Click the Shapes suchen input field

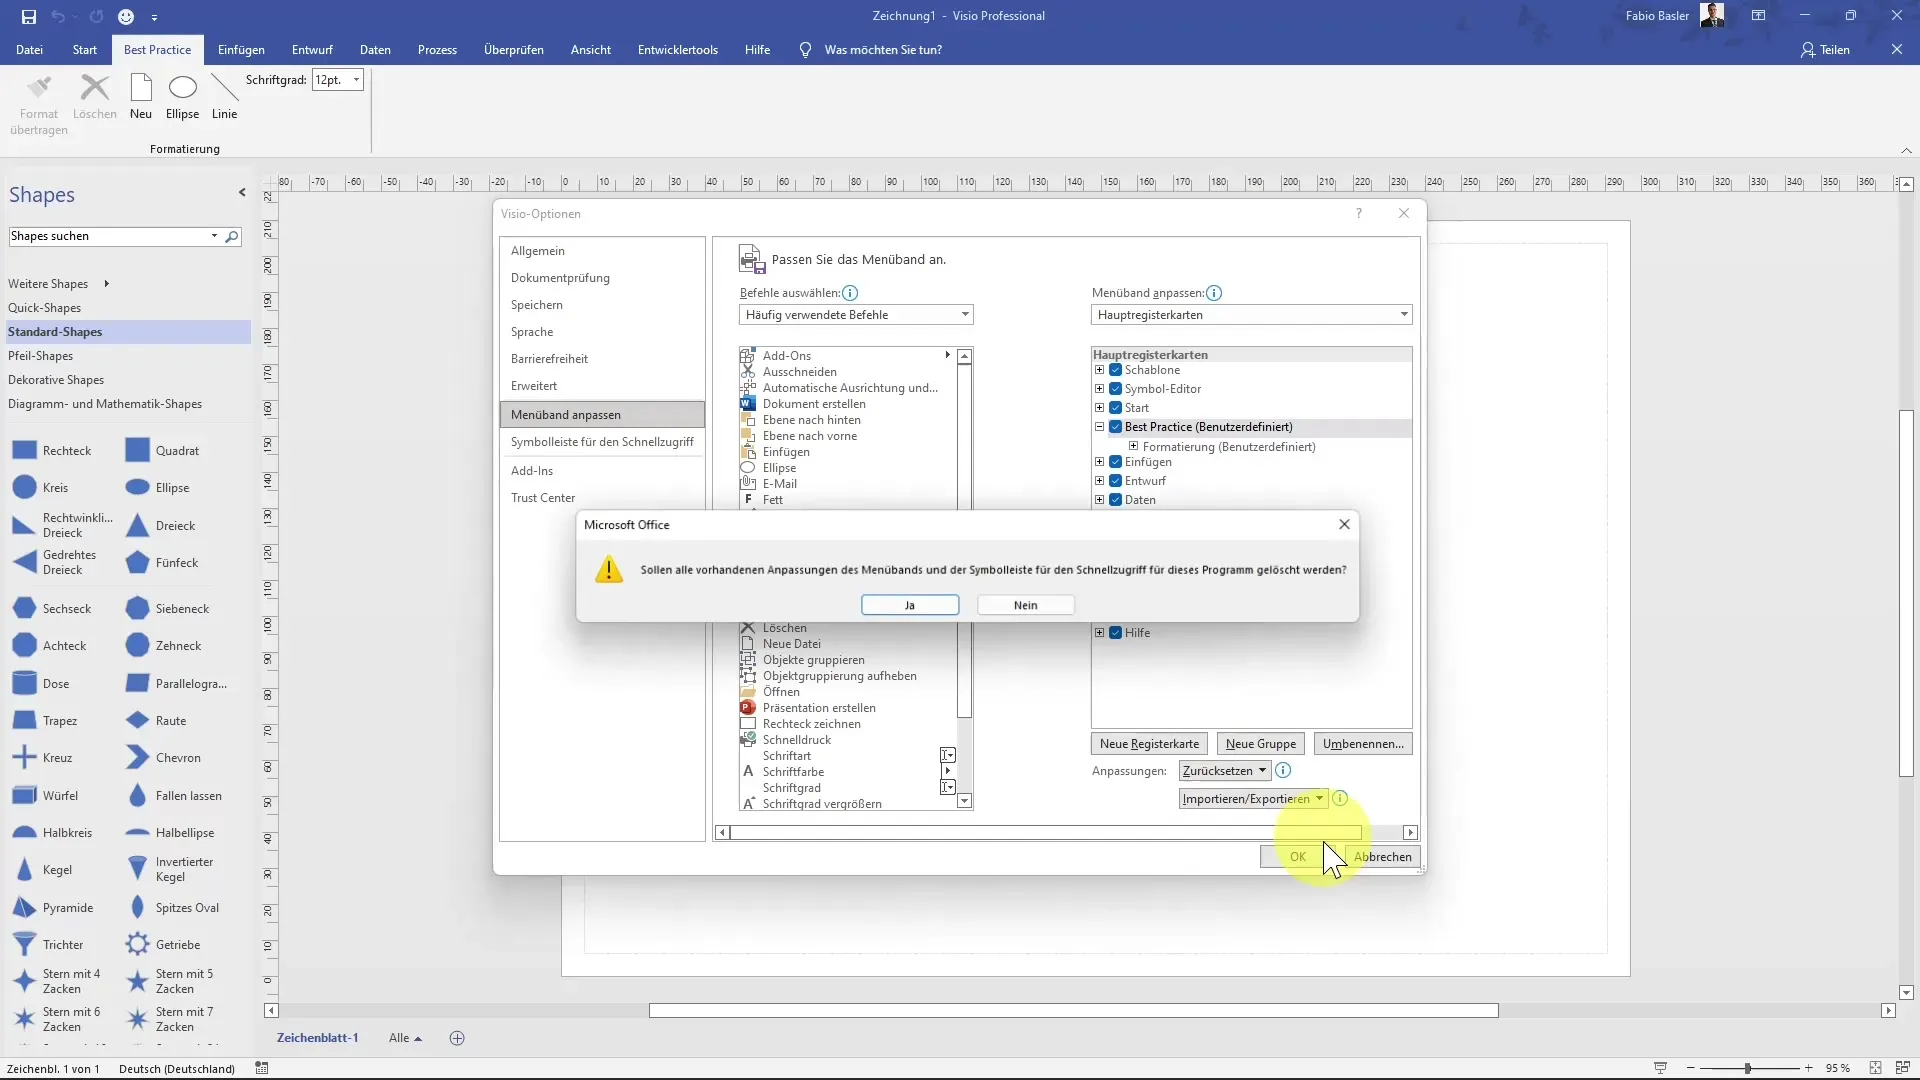[108, 237]
